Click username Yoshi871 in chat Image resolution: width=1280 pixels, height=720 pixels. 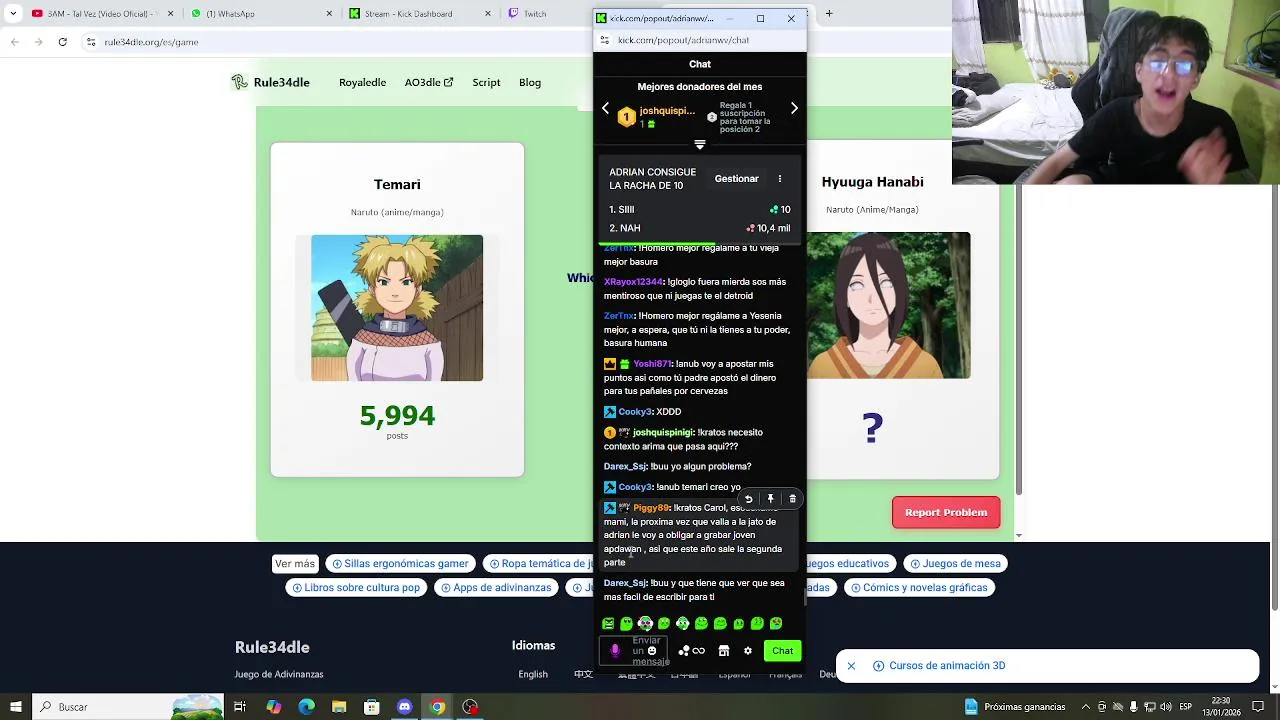click(x=652, y=364)
